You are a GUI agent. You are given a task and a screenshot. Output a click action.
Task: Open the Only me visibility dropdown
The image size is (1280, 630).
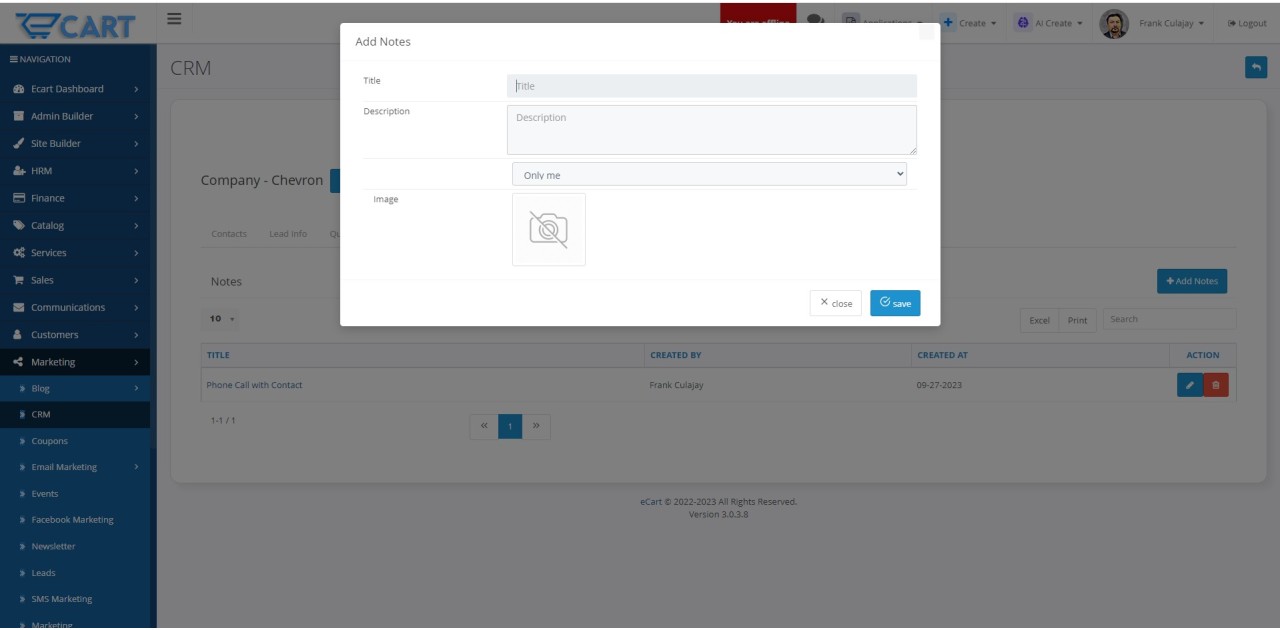click(709, 174)
